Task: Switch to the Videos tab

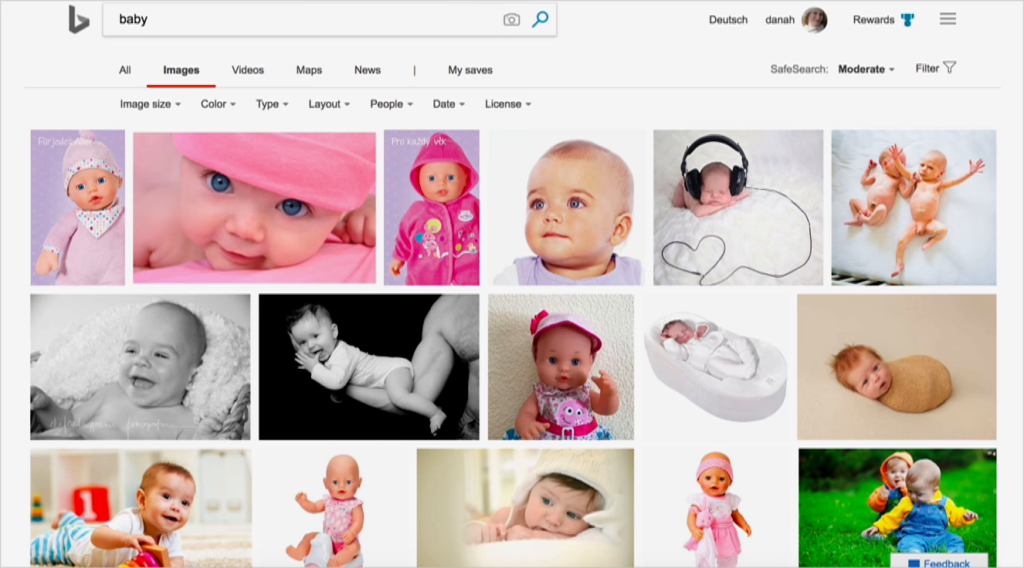Action: [248, 70]
